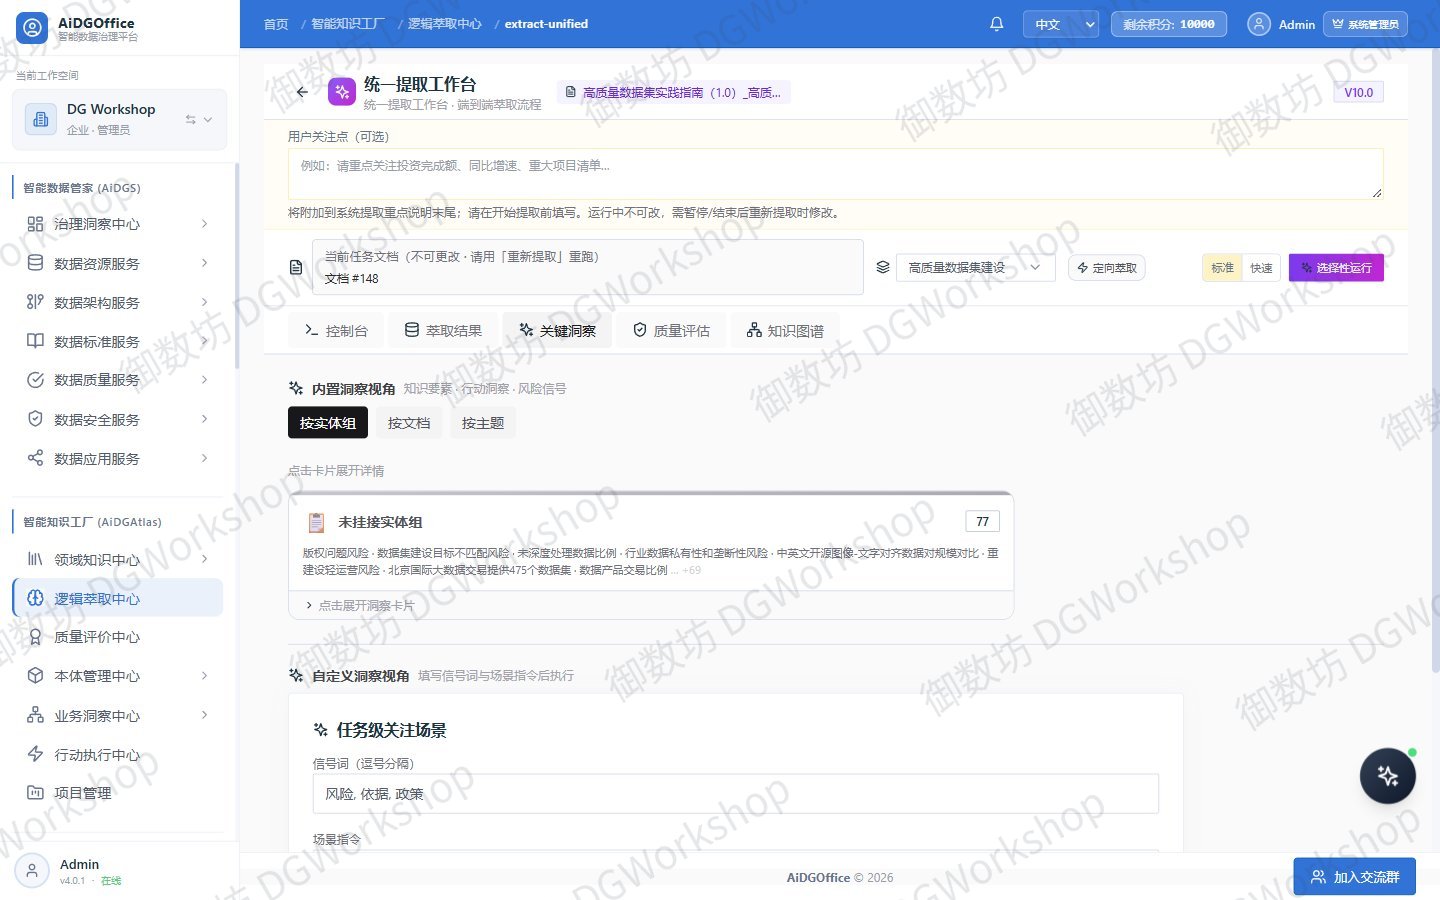Open the 中文 language dropdown

1061,24
